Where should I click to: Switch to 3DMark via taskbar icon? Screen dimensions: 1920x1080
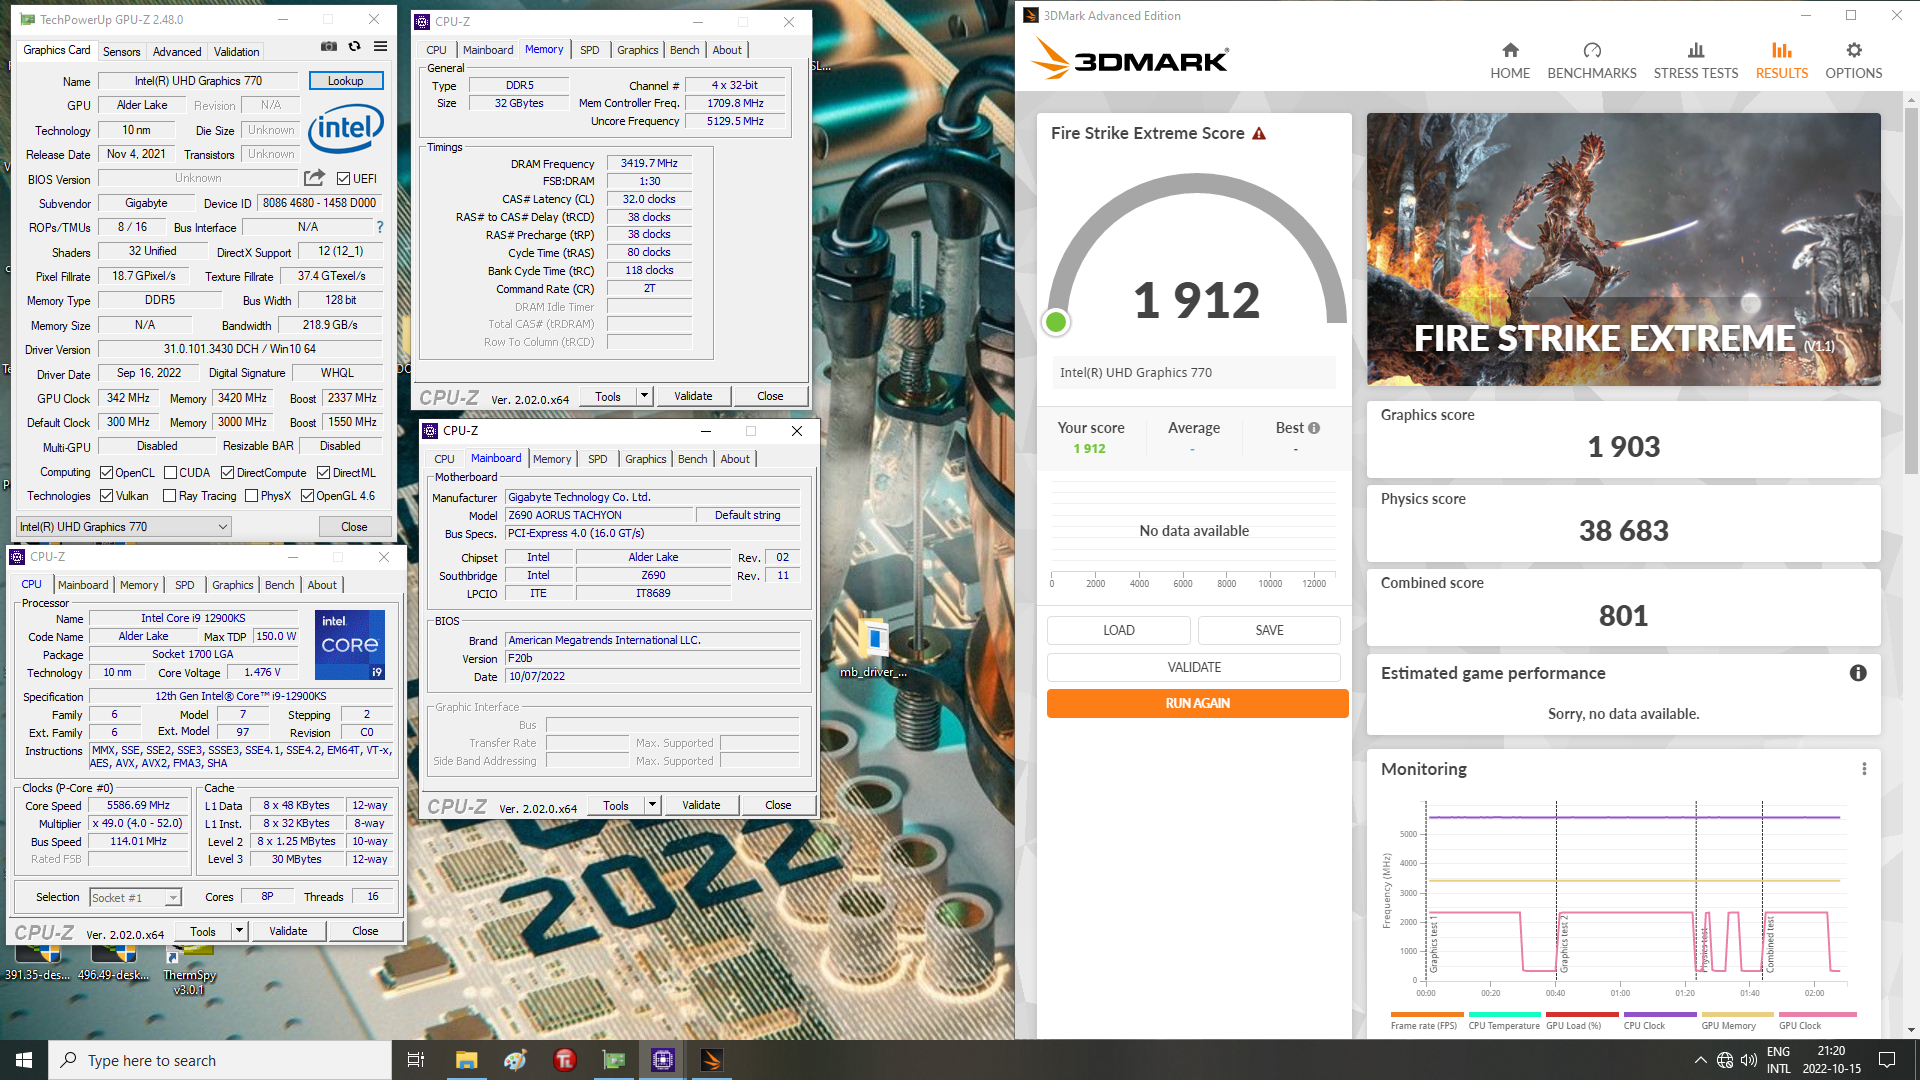pos(711,1060)
